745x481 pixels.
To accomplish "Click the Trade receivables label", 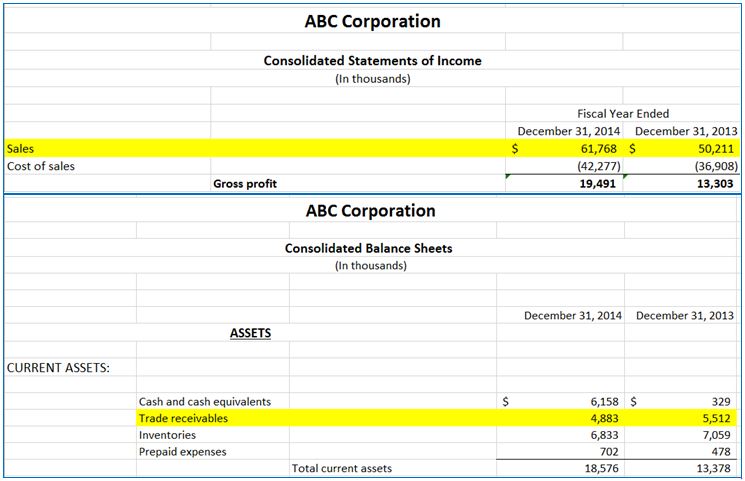I will (183, 418).
